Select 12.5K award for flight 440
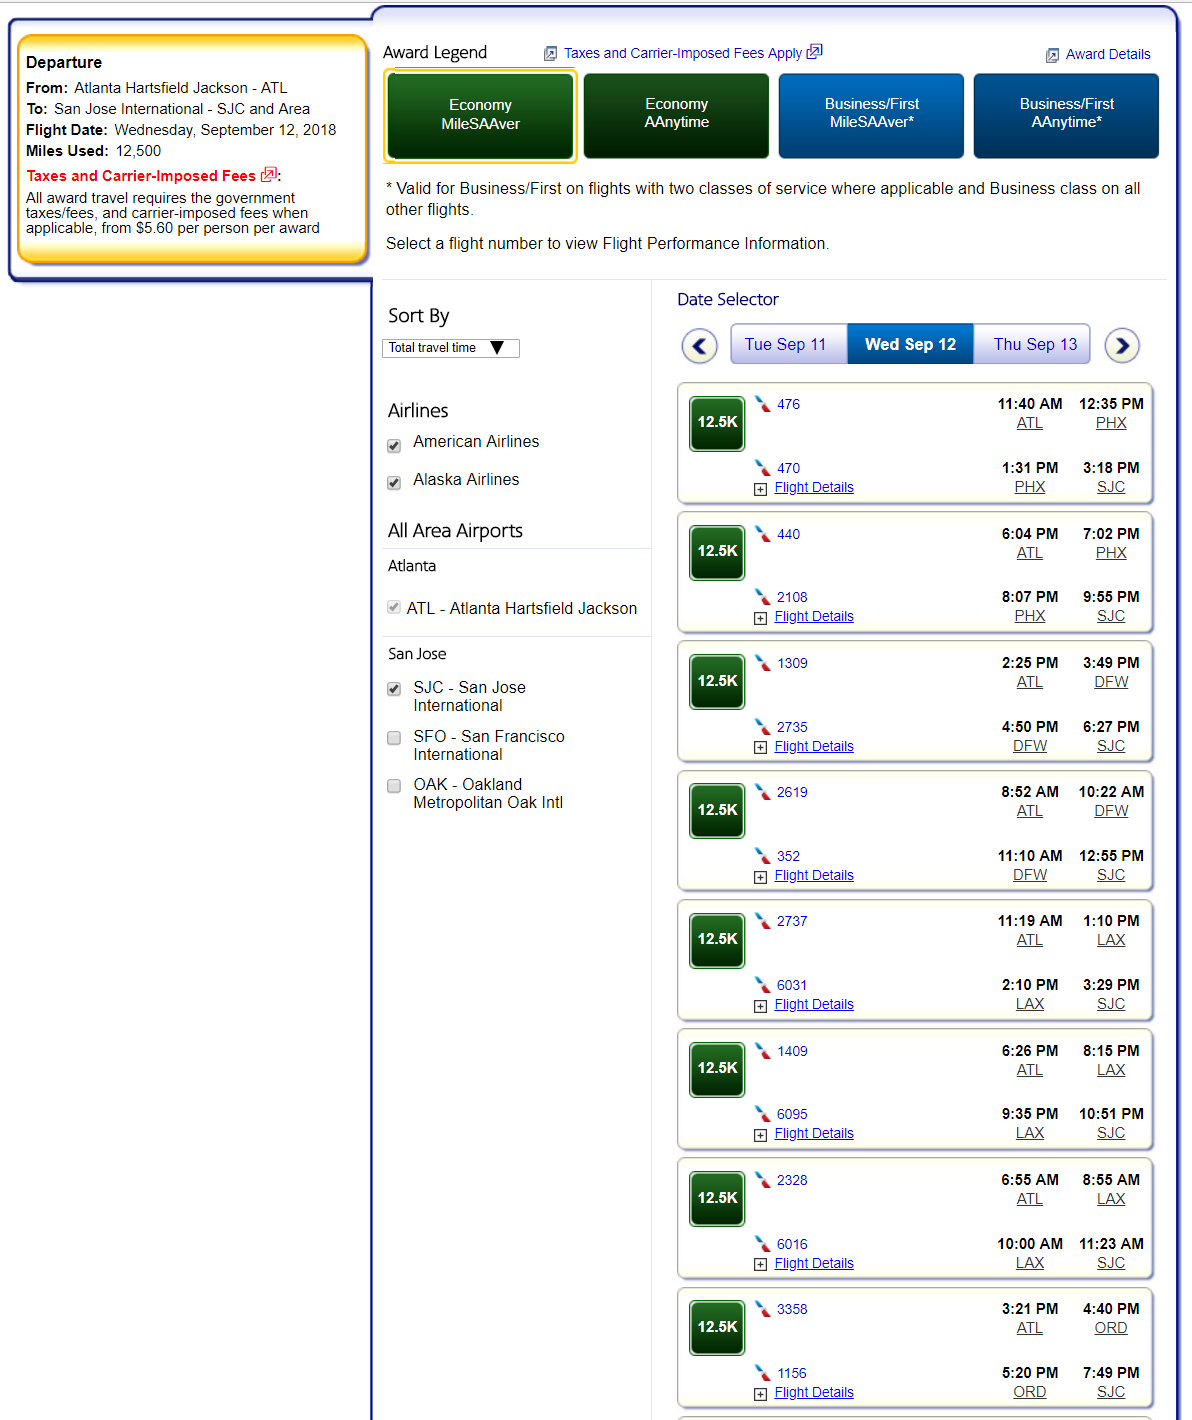This screenshot has height=1420, width=1192. point(717,552)
